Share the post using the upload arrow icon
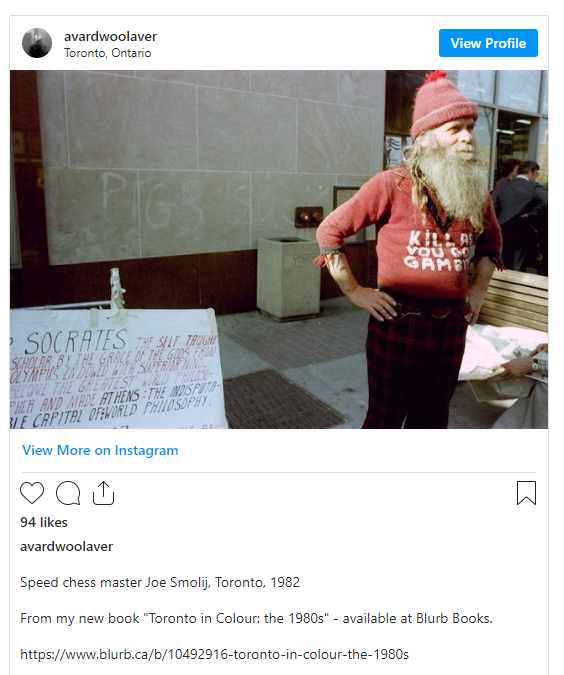 click(x=103, y=493)
